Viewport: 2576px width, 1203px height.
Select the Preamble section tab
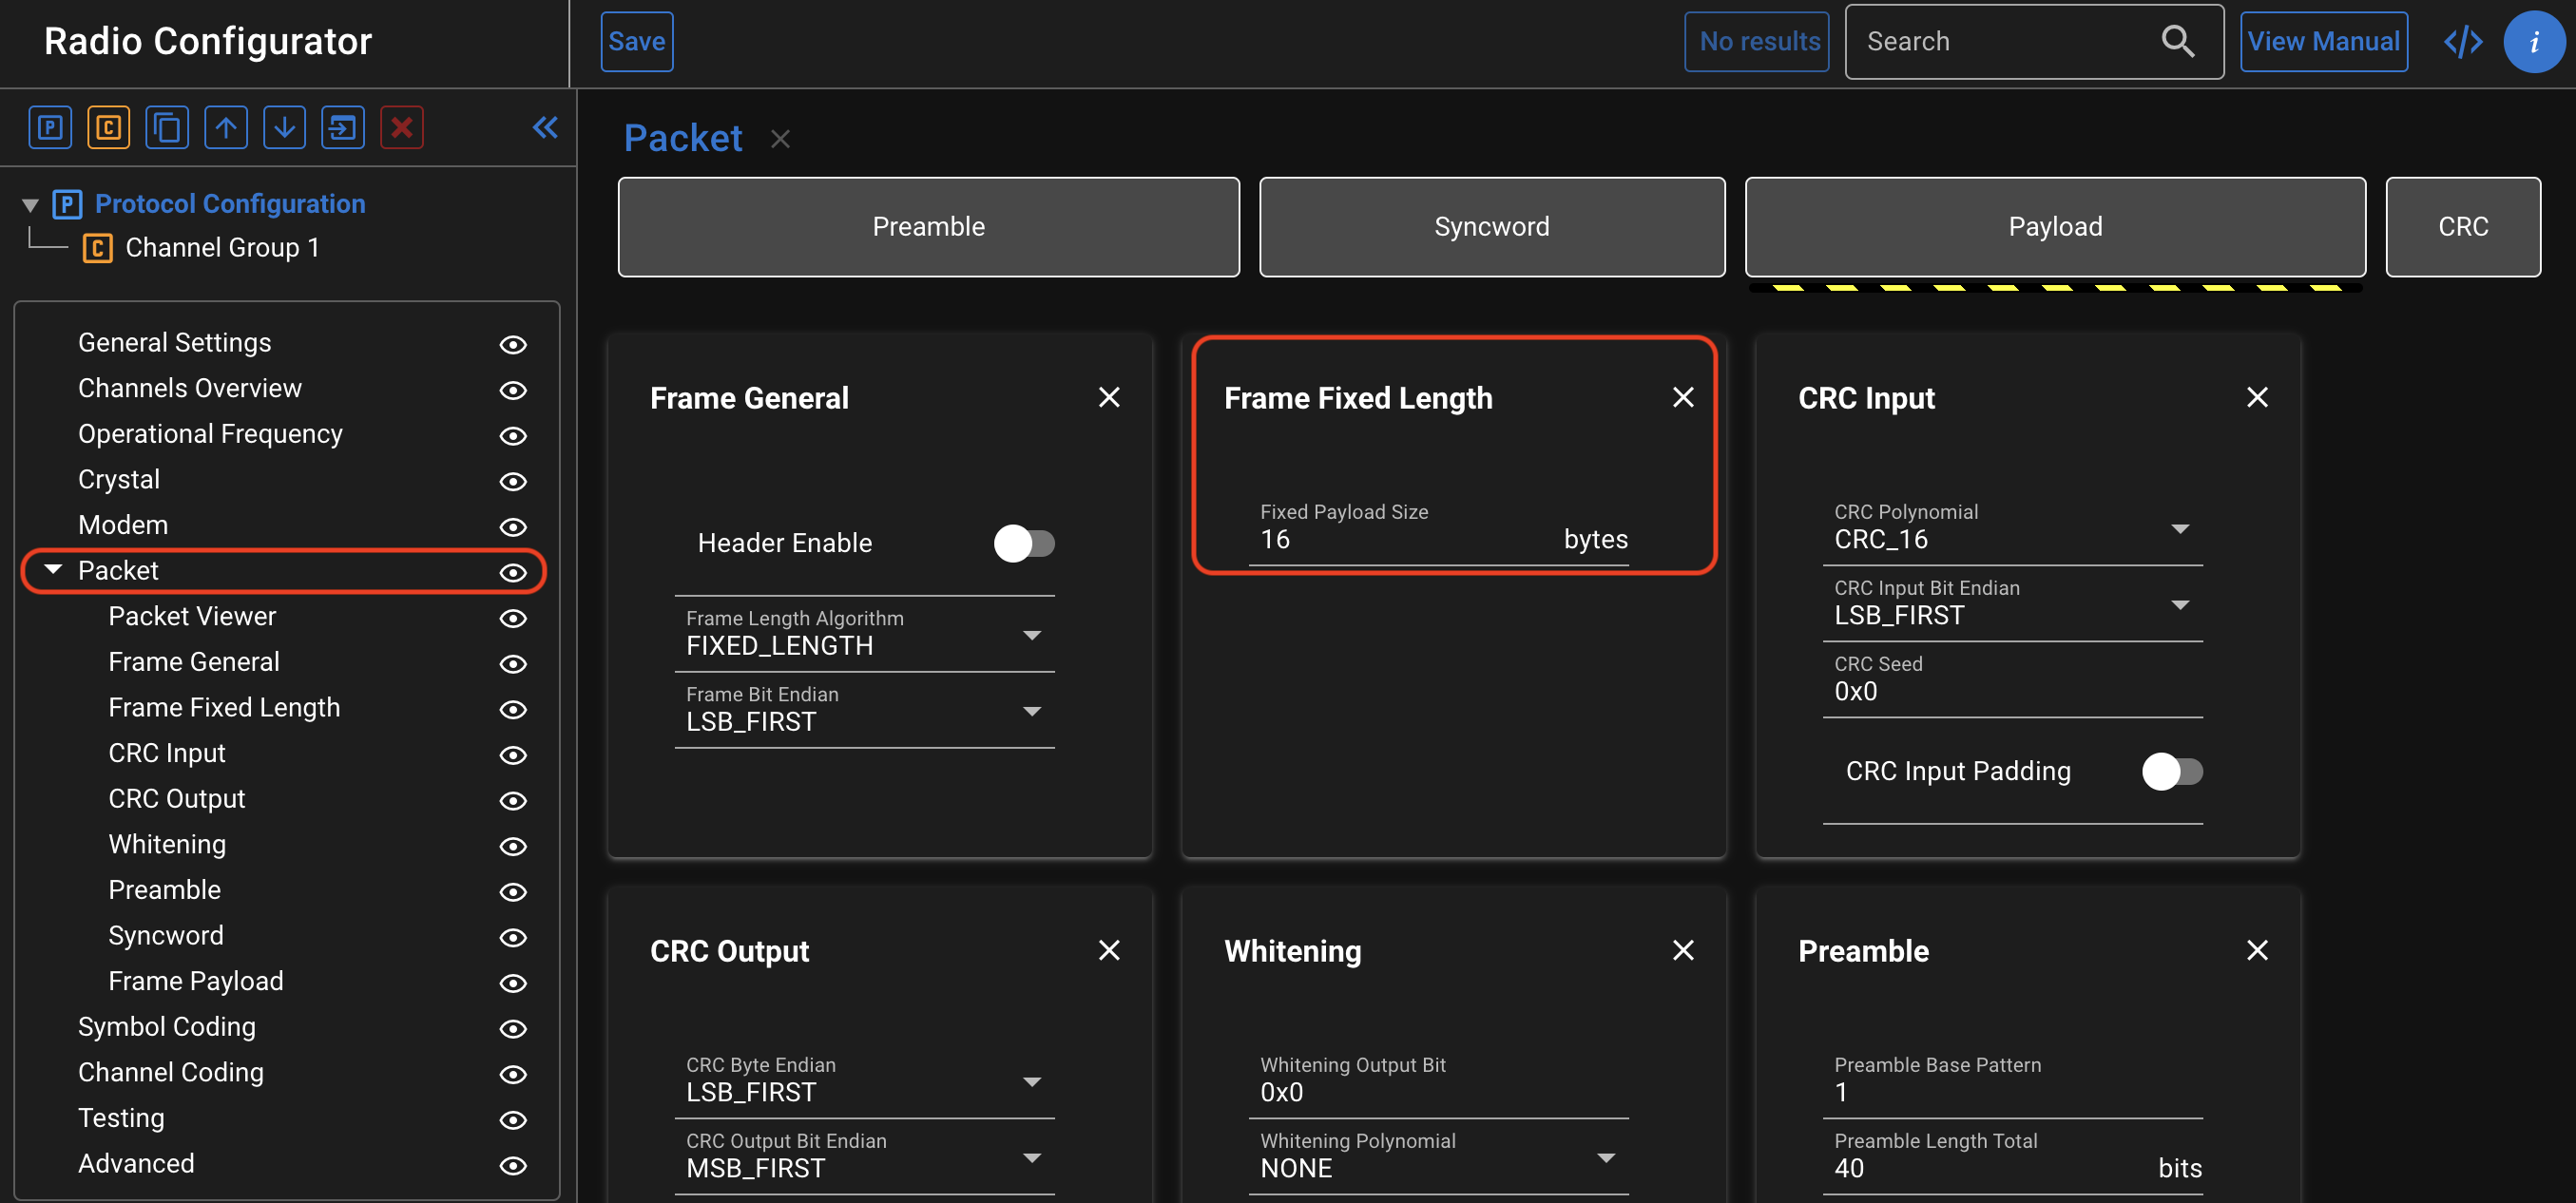pos(927,226)
